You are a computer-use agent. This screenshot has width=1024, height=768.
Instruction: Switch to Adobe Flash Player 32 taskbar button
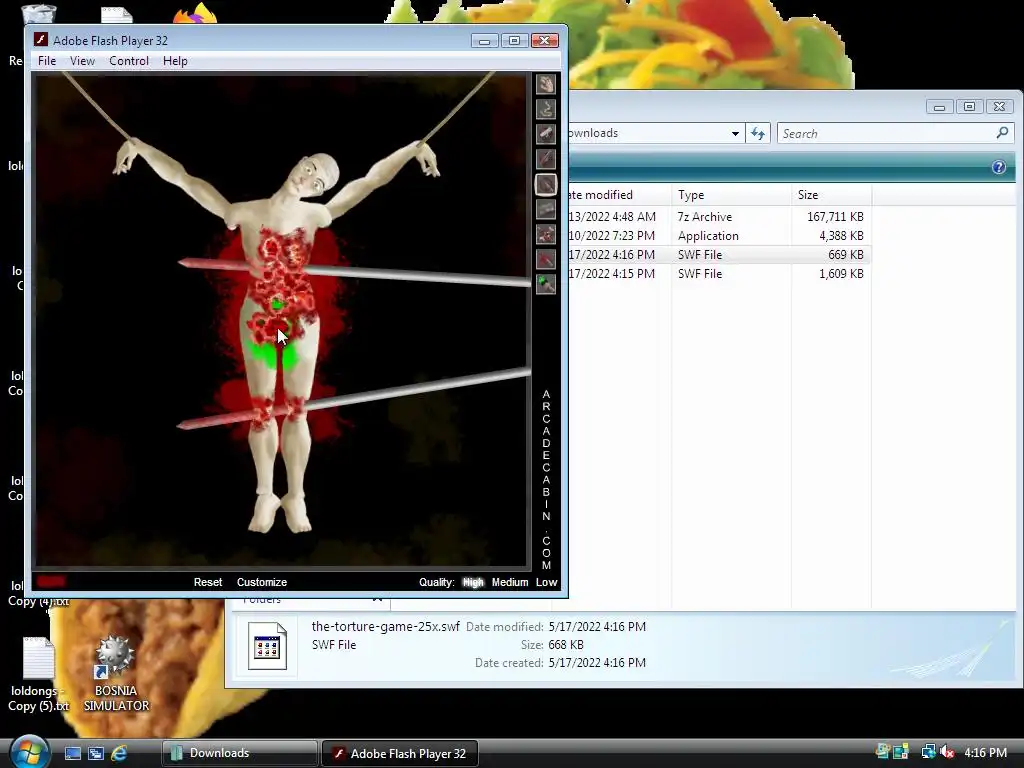[x=400, y=753]
